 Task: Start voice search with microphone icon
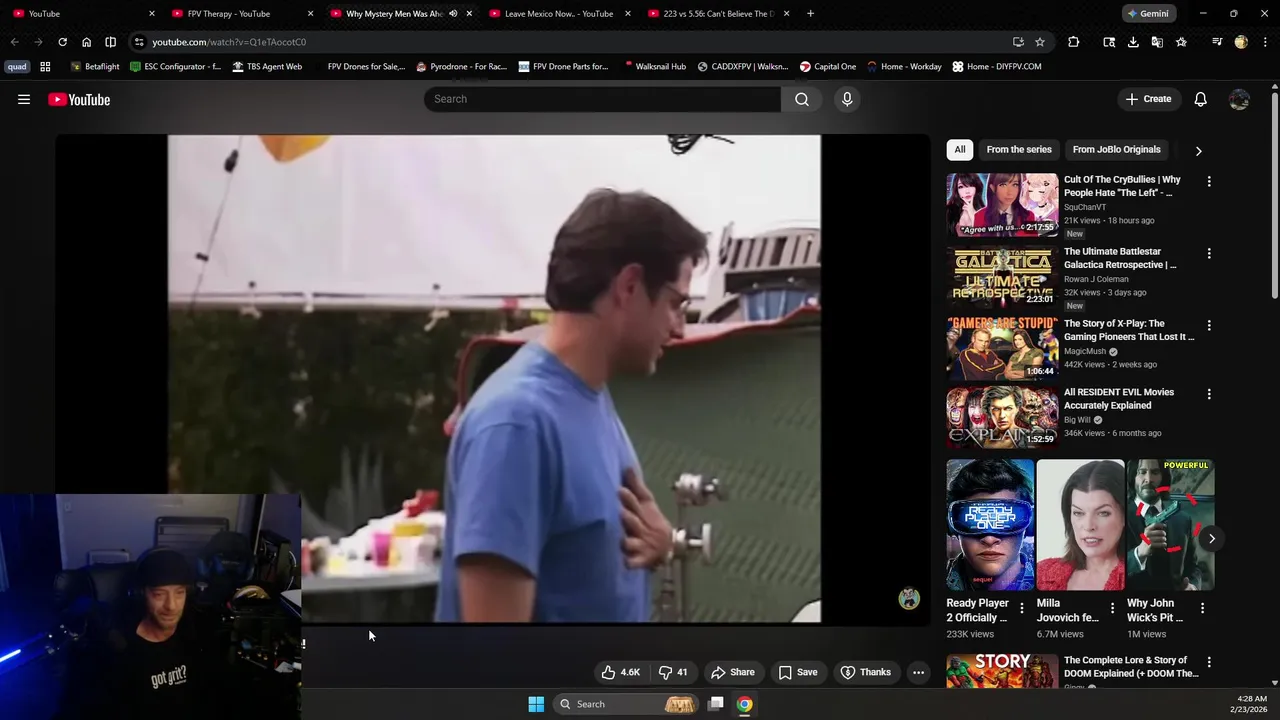[x=847, y=99]
